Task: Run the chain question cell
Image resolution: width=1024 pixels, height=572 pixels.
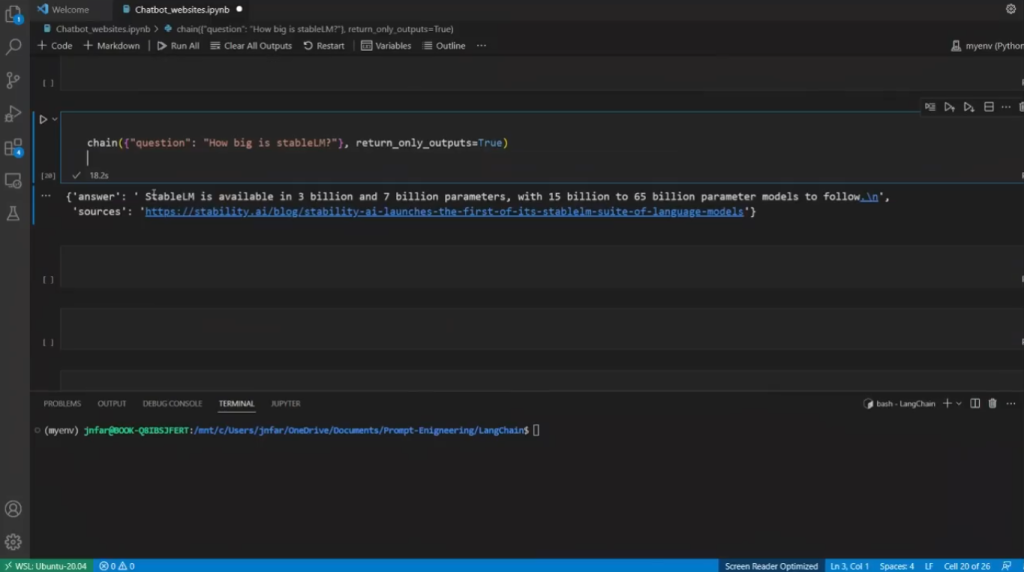Action: coord(43,119)
